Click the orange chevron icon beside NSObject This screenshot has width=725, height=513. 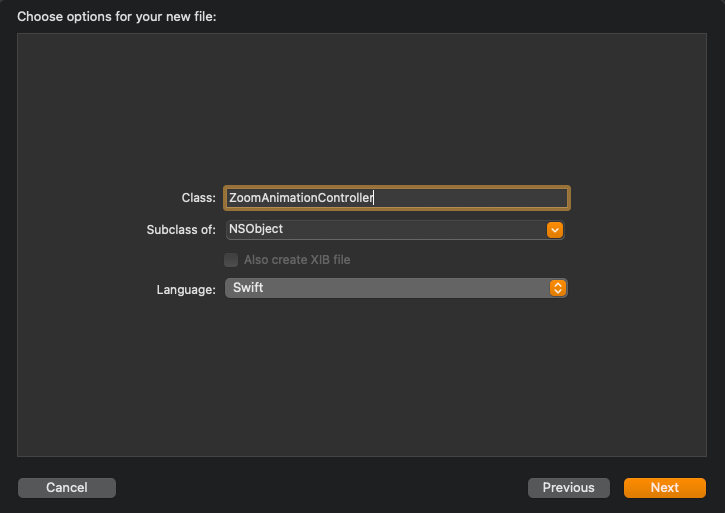tap(554, 230)
